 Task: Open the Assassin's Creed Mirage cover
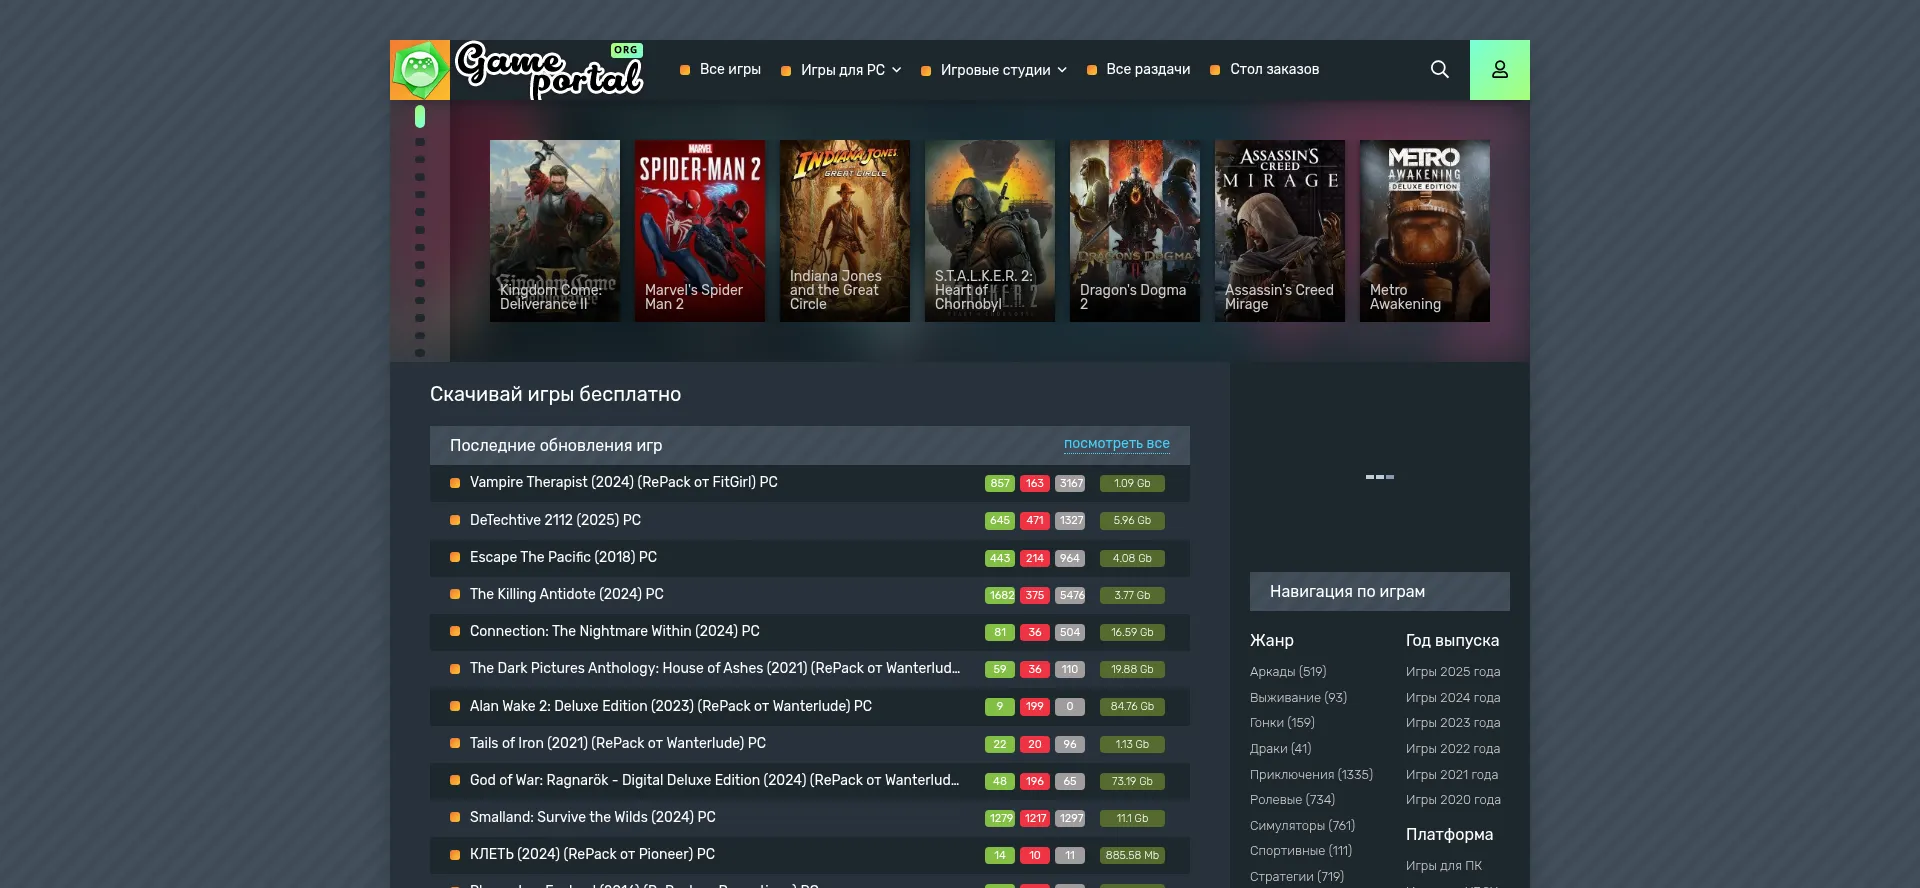tap(1280, 231)
